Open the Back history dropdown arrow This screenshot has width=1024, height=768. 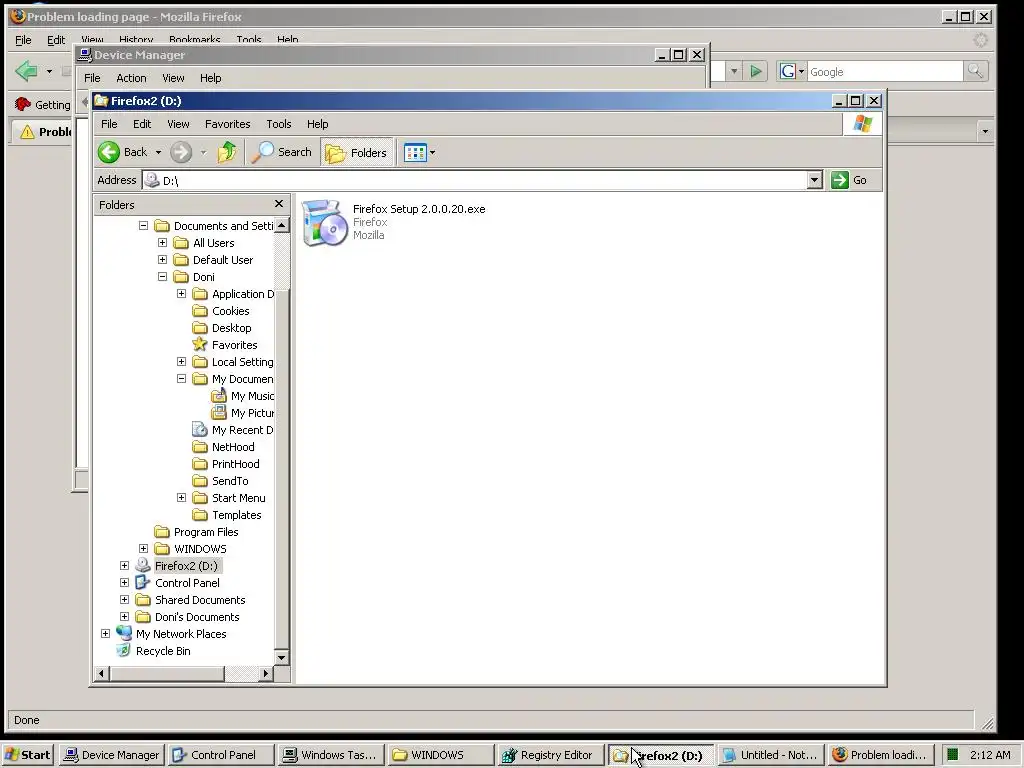coord(158,152)
